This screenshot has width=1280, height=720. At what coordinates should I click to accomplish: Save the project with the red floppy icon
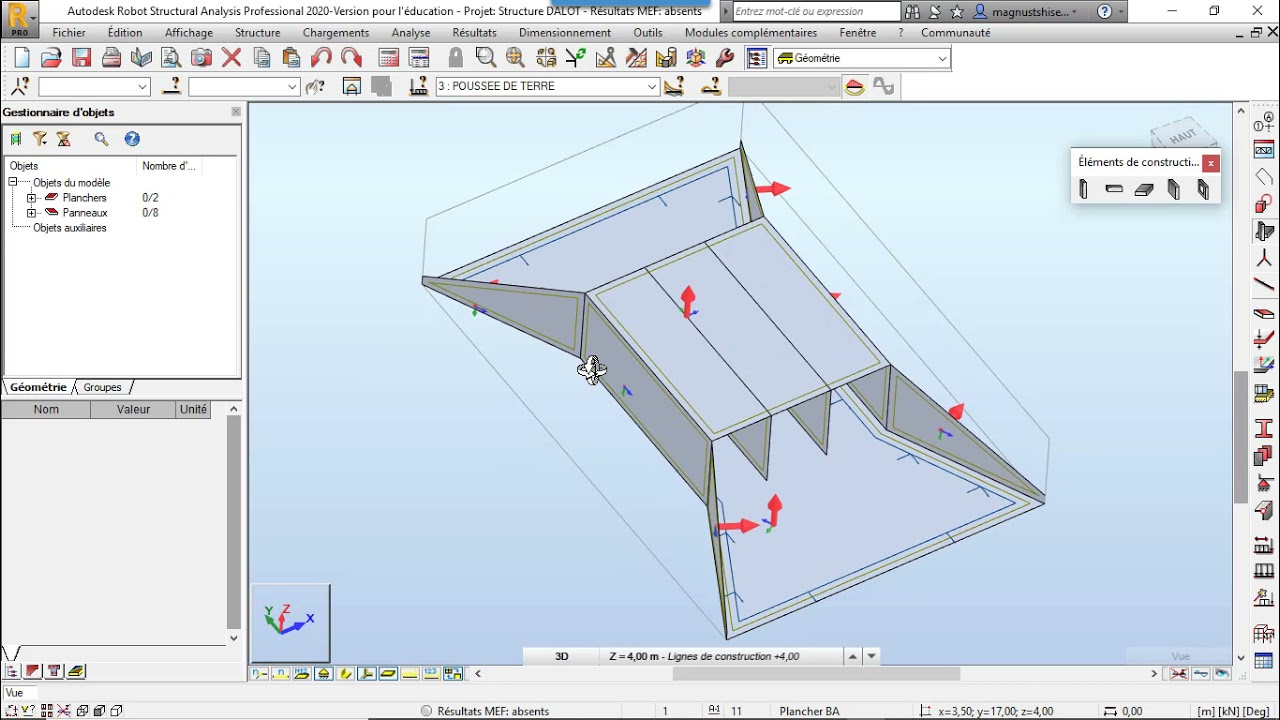pyautogui.click(x=82, y=58)
